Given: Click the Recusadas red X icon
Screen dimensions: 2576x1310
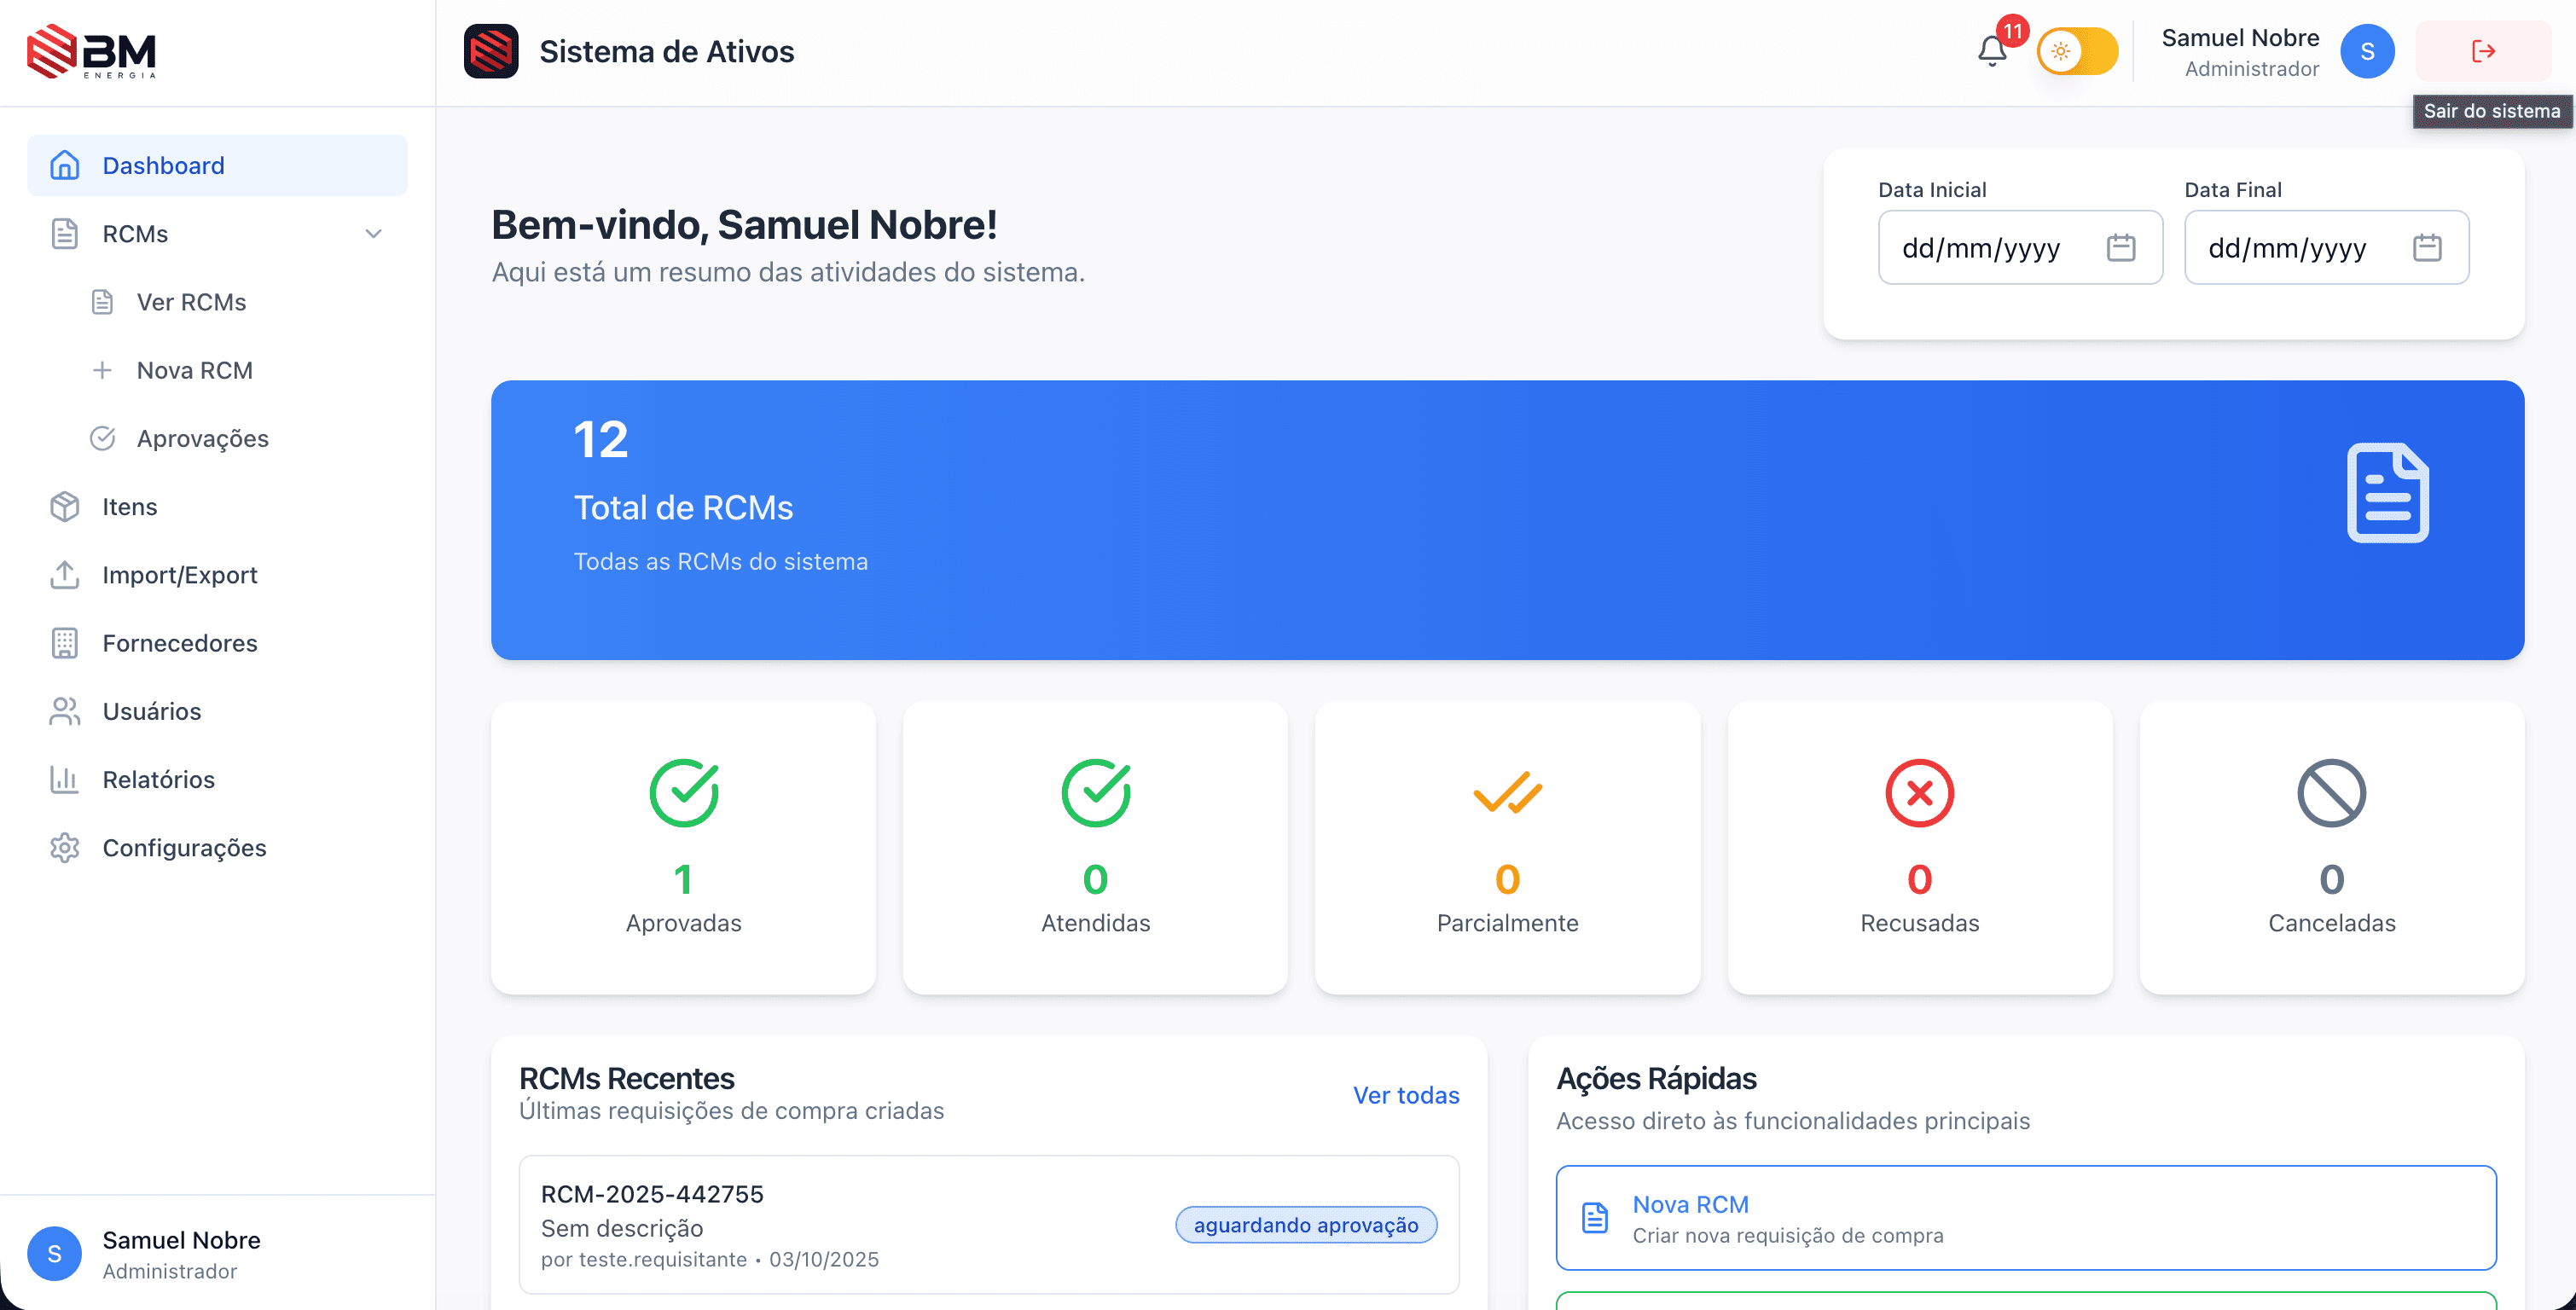Looking at the screenshot, I should [x=1919, y=793].
